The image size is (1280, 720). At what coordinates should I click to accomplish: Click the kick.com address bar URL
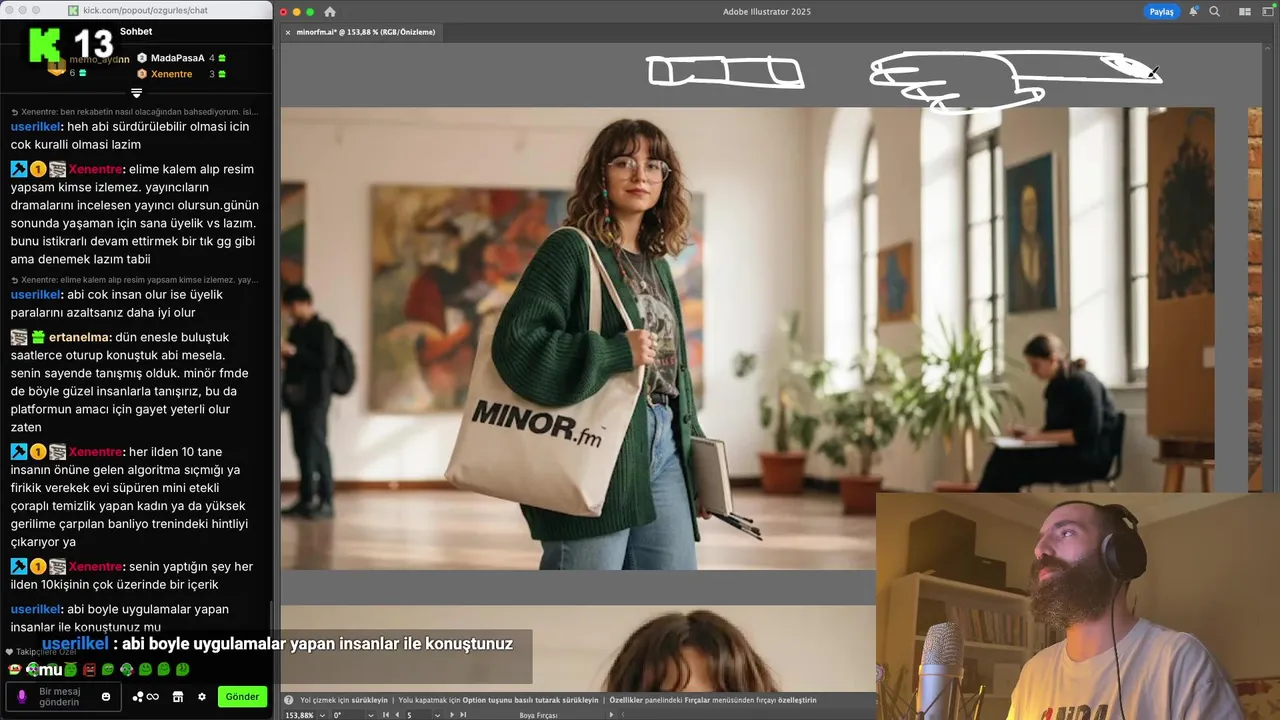145,10
